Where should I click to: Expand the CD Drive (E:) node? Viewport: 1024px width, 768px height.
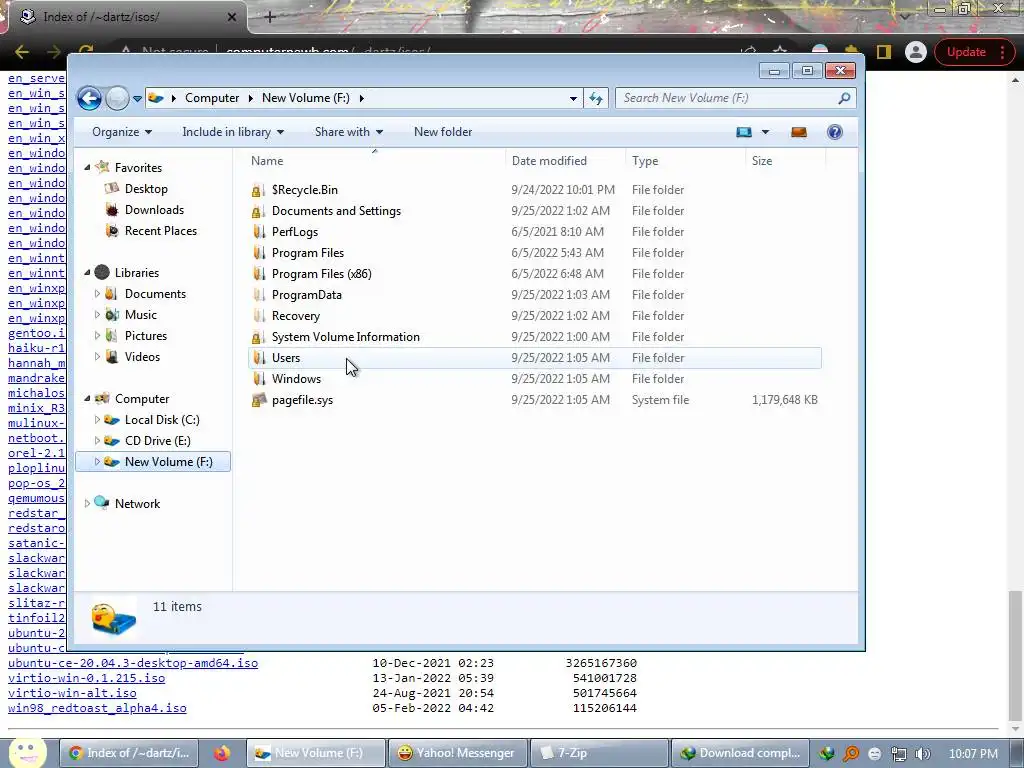tap(97, 441)
